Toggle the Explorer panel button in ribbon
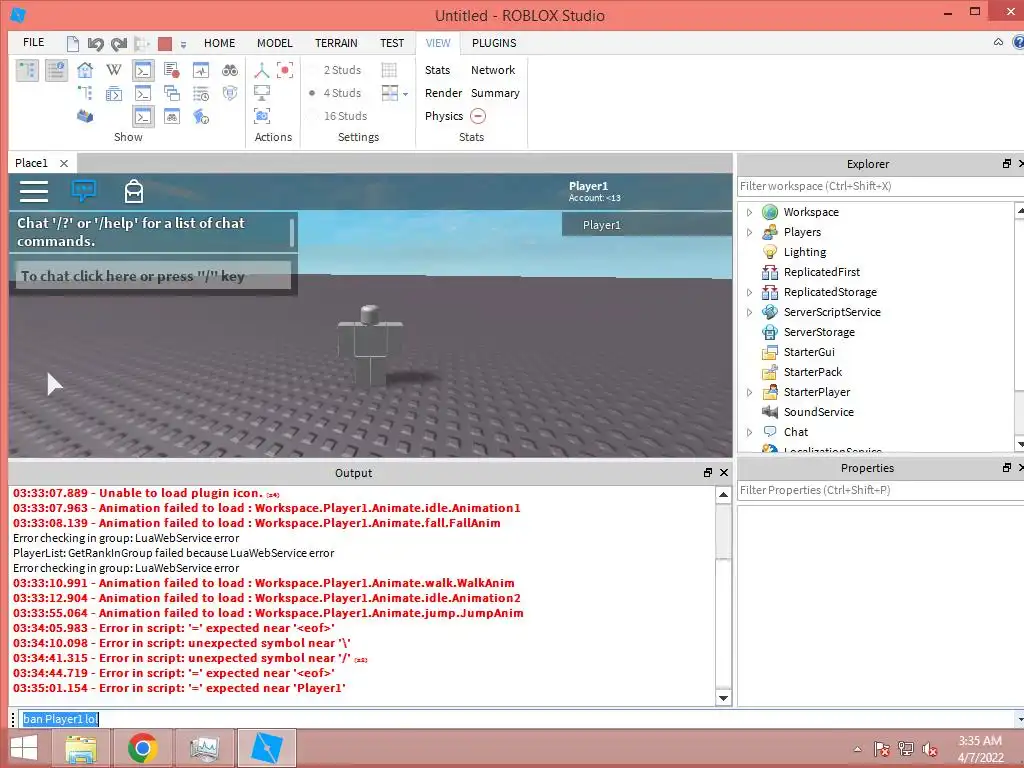This screenshot has height=768, width=1024. point(27,70)
